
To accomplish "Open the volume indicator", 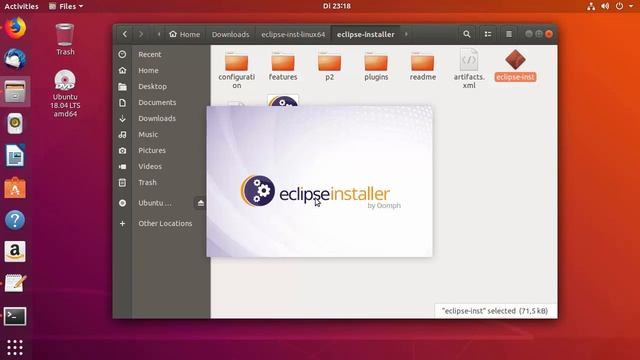I will coord(605,6).
